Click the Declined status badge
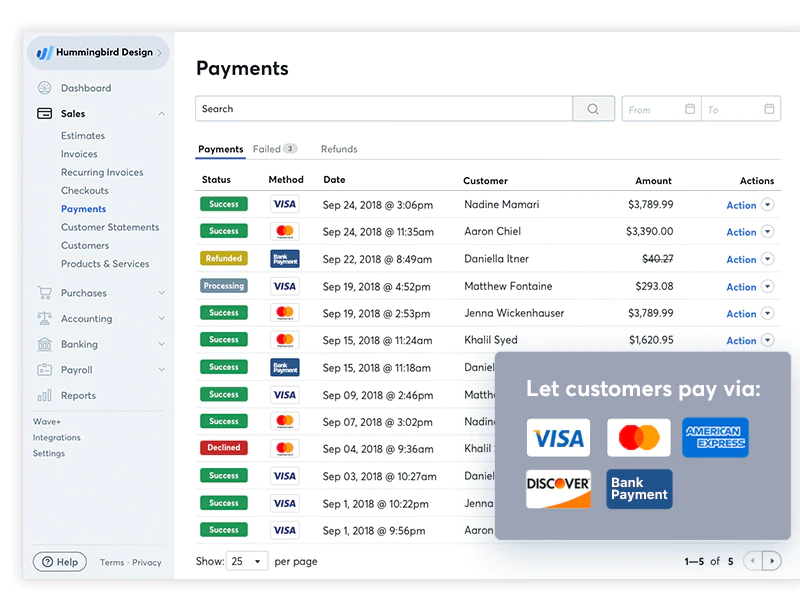The width and height of the screenshot is (800, 600). coord(223,447)
